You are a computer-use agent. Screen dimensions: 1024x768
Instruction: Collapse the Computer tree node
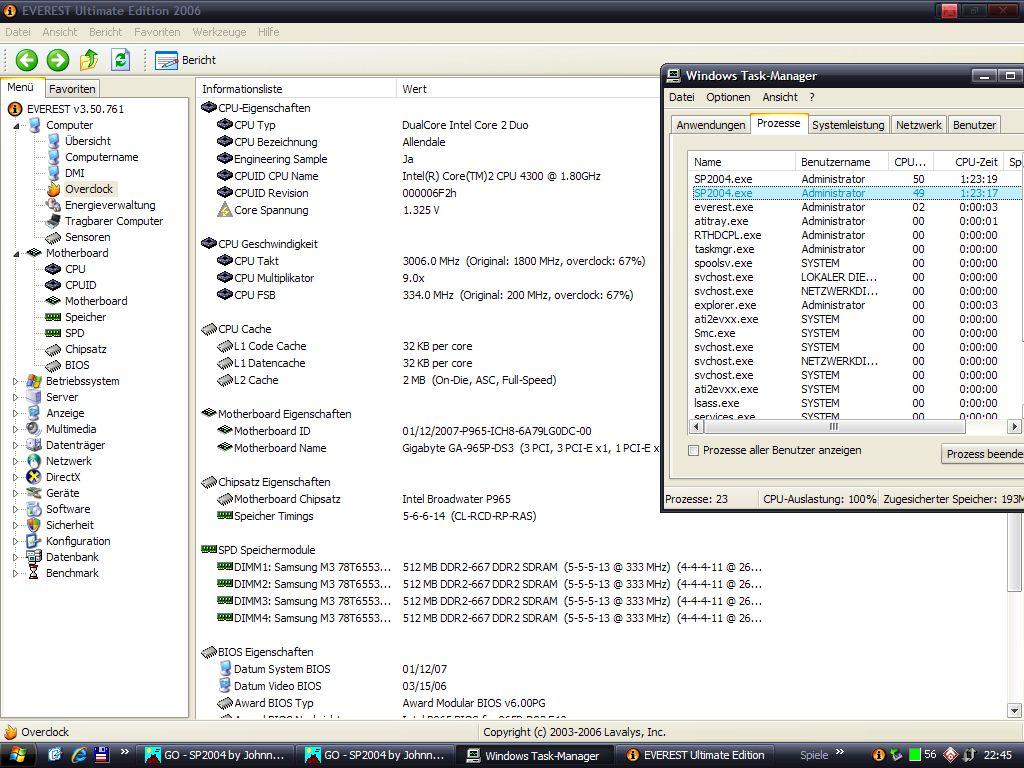[x=16, y=126]
